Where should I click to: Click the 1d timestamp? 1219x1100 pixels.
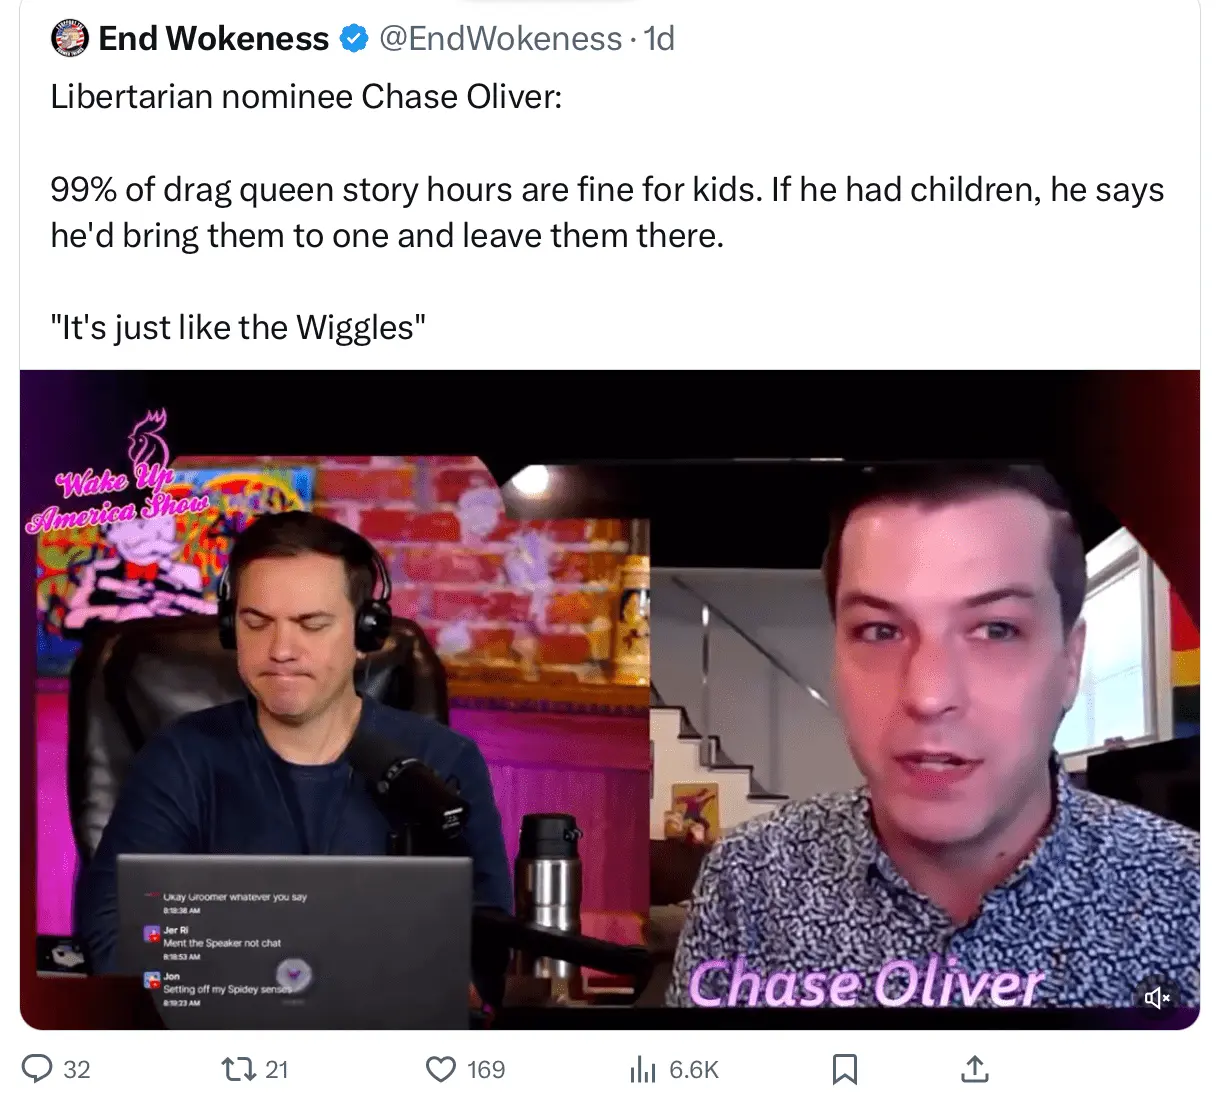pos(659,39)
